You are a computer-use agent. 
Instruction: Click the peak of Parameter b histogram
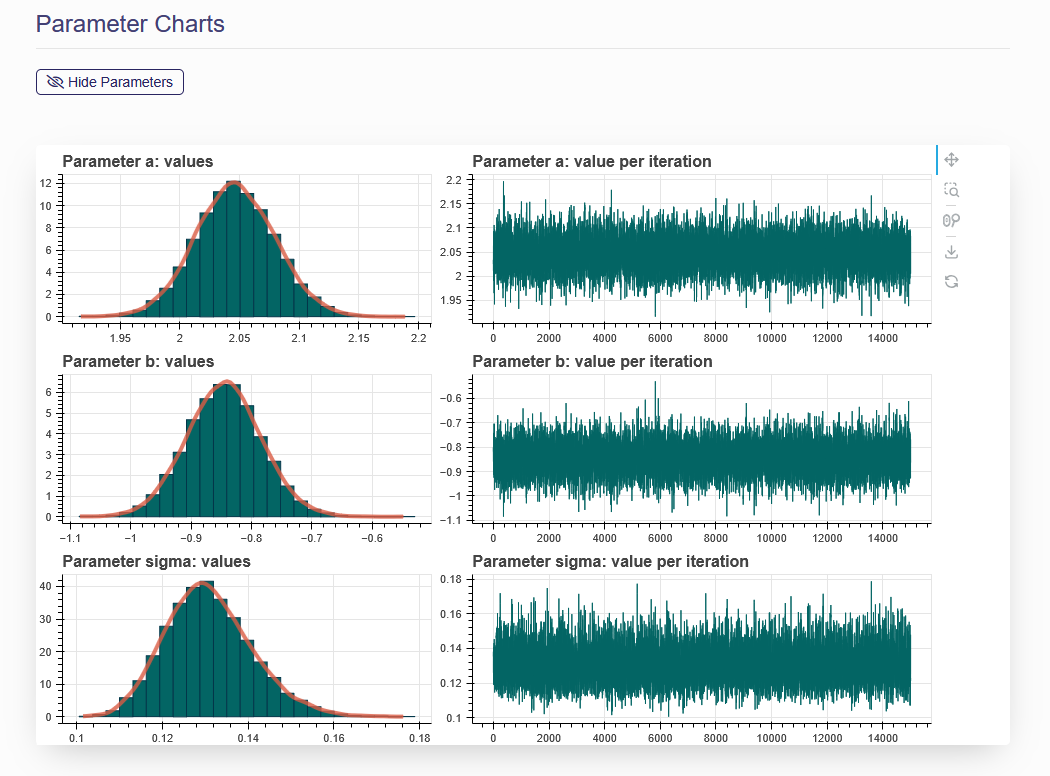point(227,383)
